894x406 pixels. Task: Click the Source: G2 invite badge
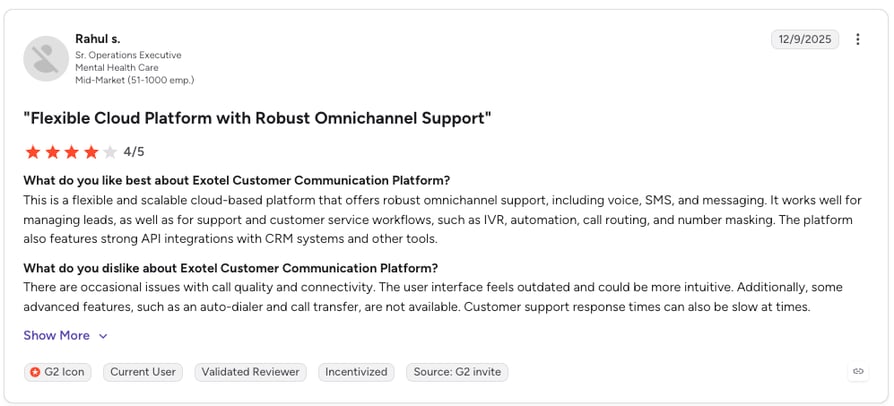pos(457,372)
